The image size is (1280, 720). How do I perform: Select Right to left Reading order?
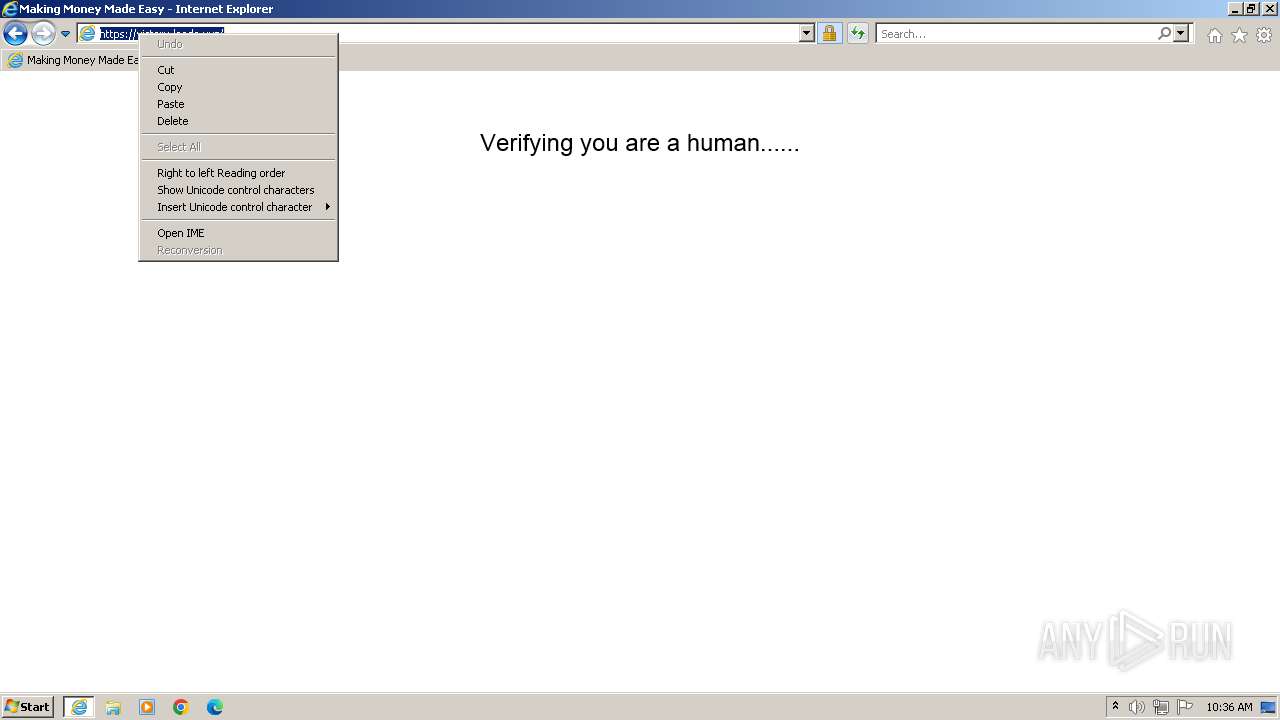(237, 173)
